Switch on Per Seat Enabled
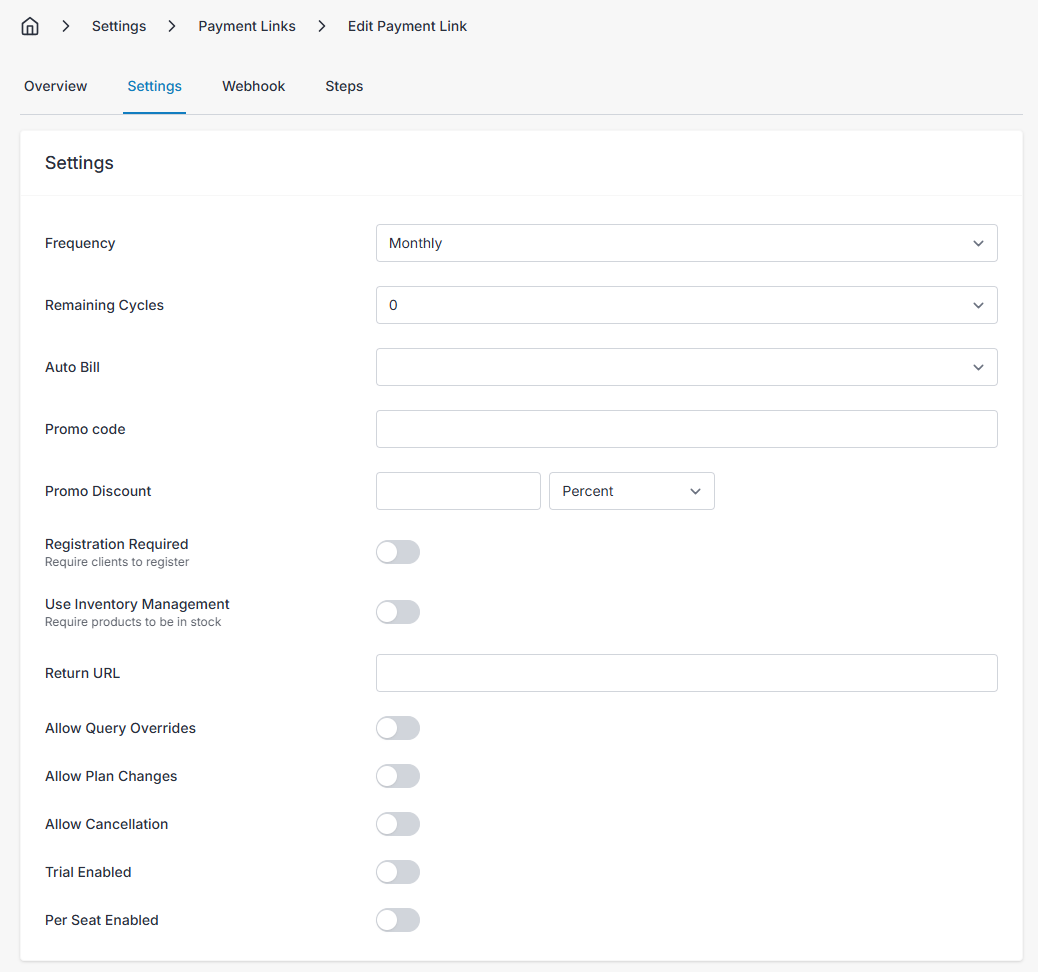Screen dimensions: 1038x972 pyautogui.click(x=398, y=920)
